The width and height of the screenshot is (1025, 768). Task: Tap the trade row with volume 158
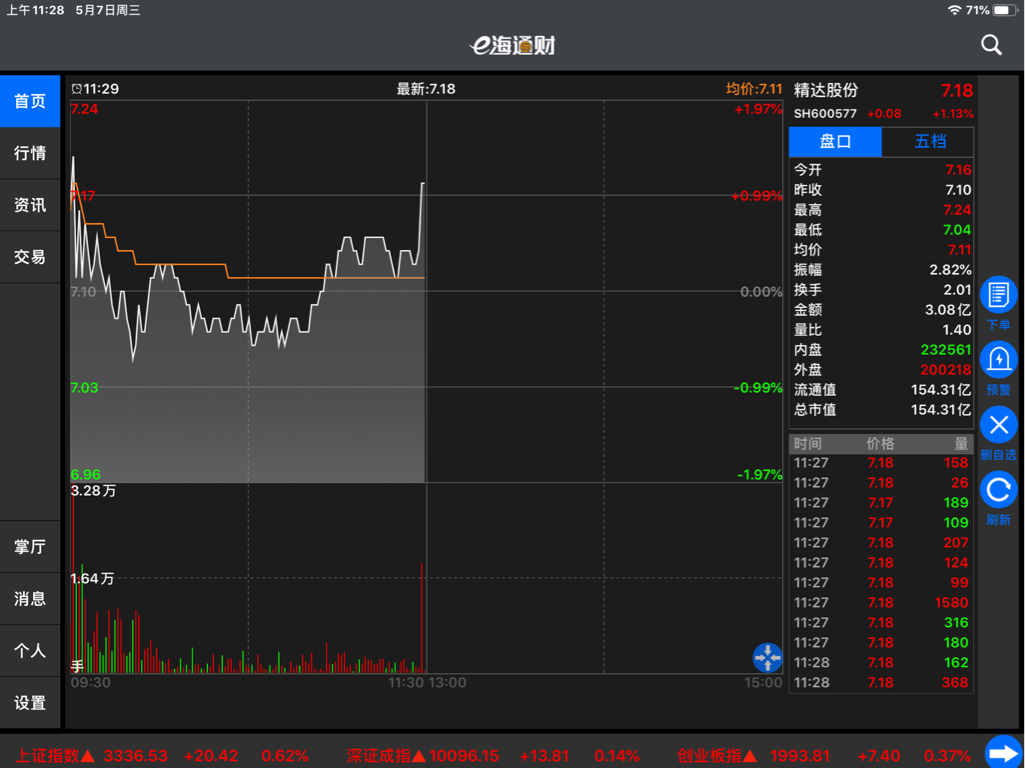[x=882, y=463]
